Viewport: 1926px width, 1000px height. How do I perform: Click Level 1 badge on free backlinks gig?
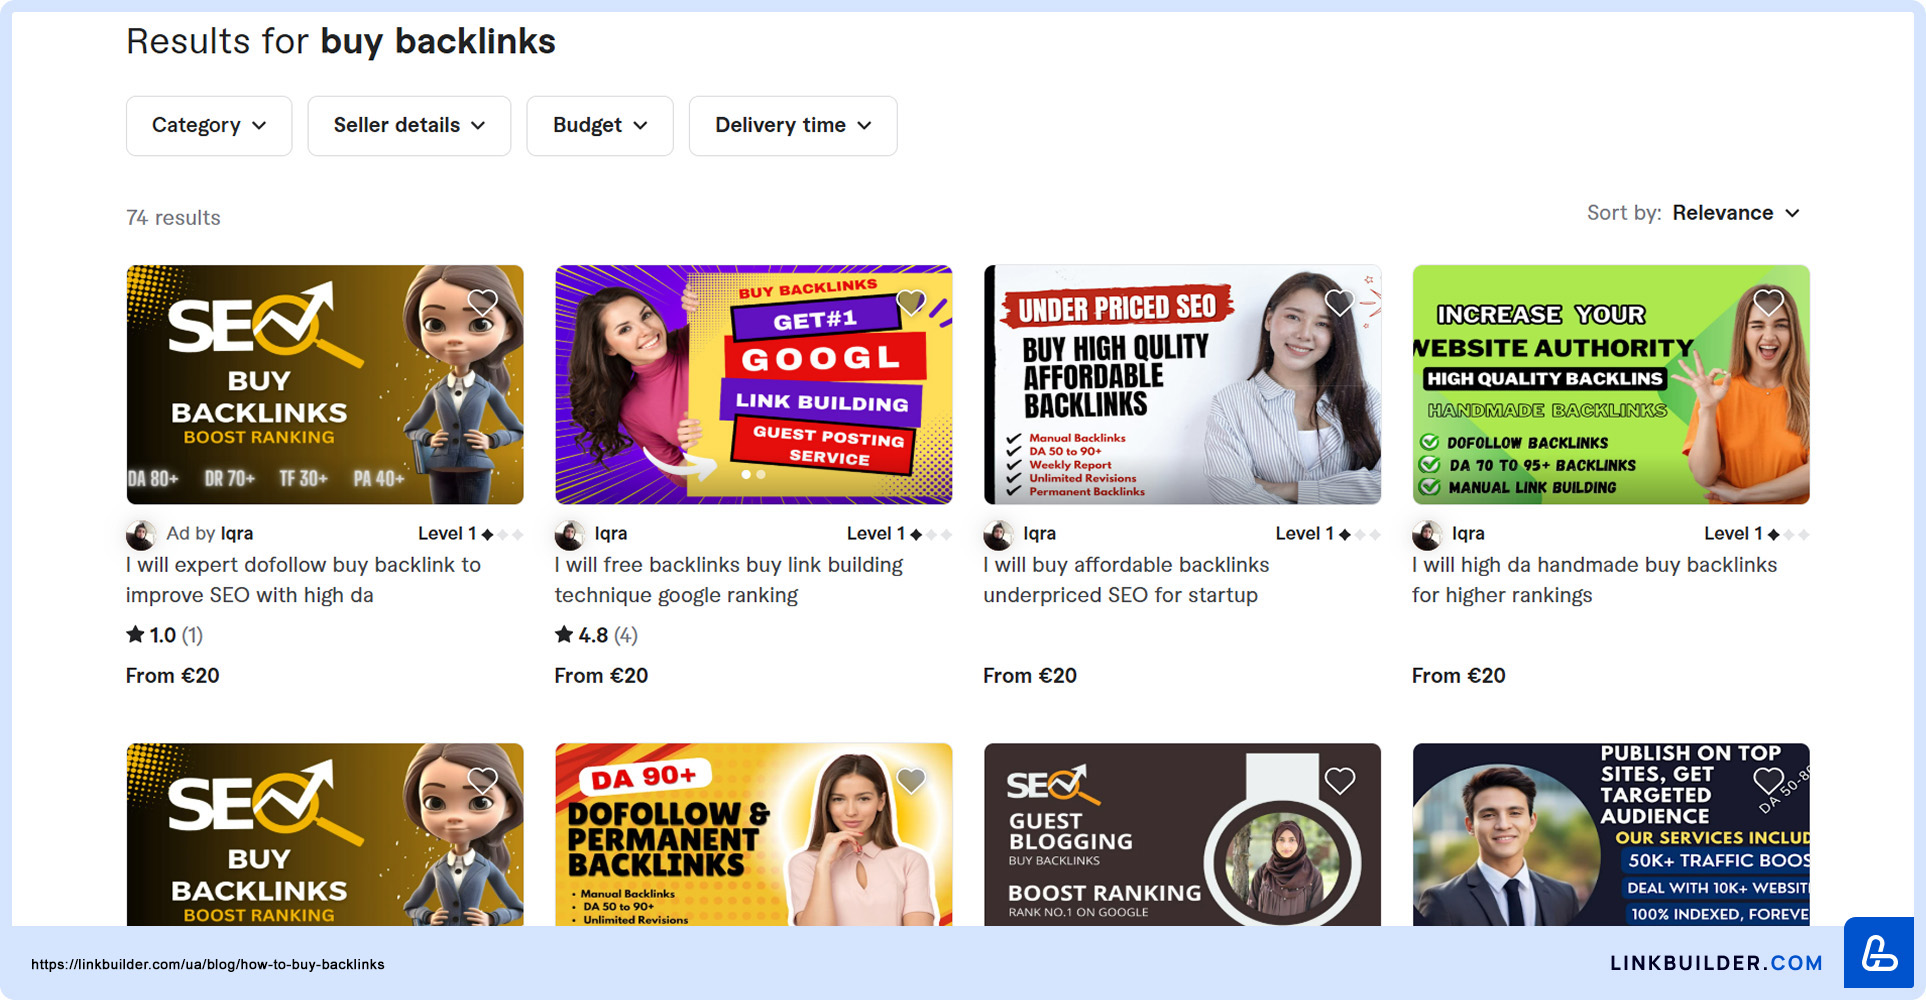pos(899,534)
